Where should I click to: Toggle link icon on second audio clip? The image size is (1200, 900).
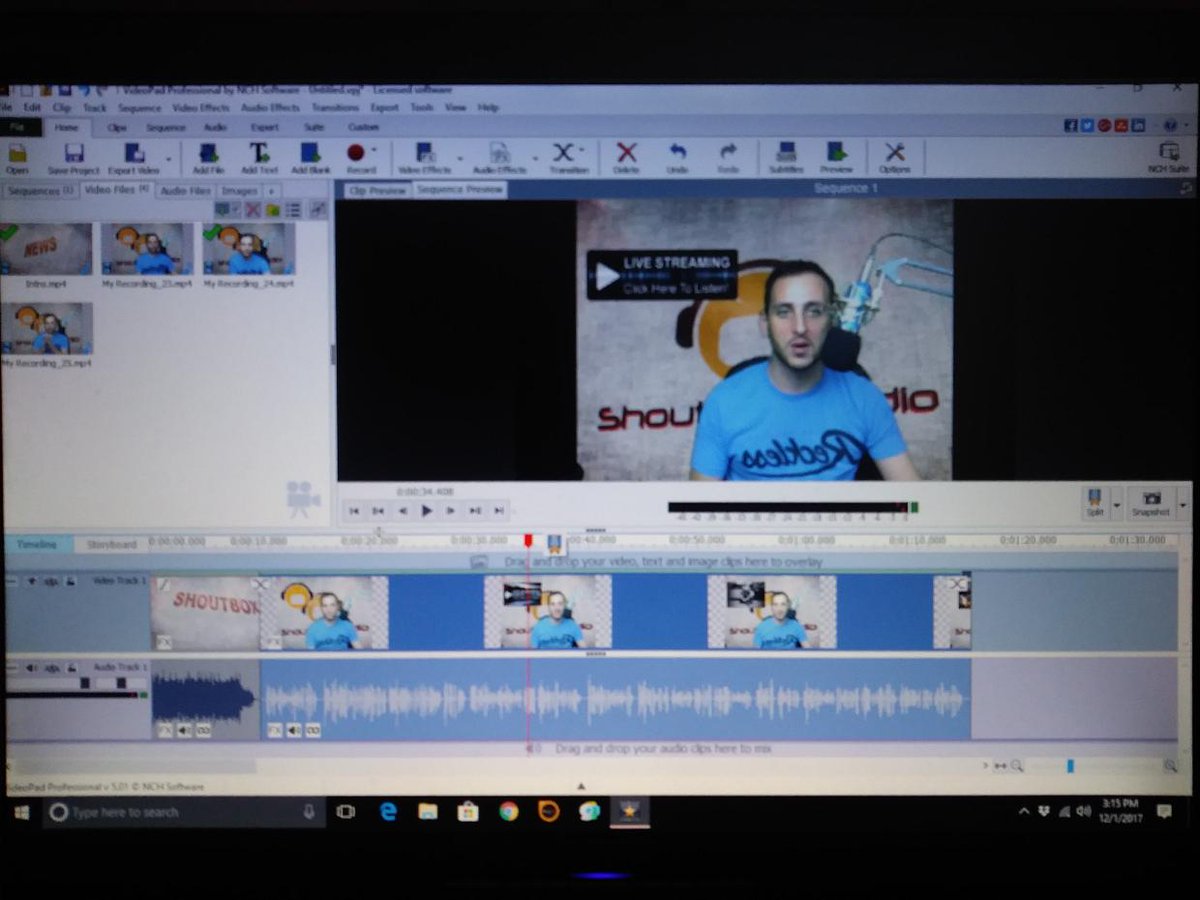coord(313,731)
